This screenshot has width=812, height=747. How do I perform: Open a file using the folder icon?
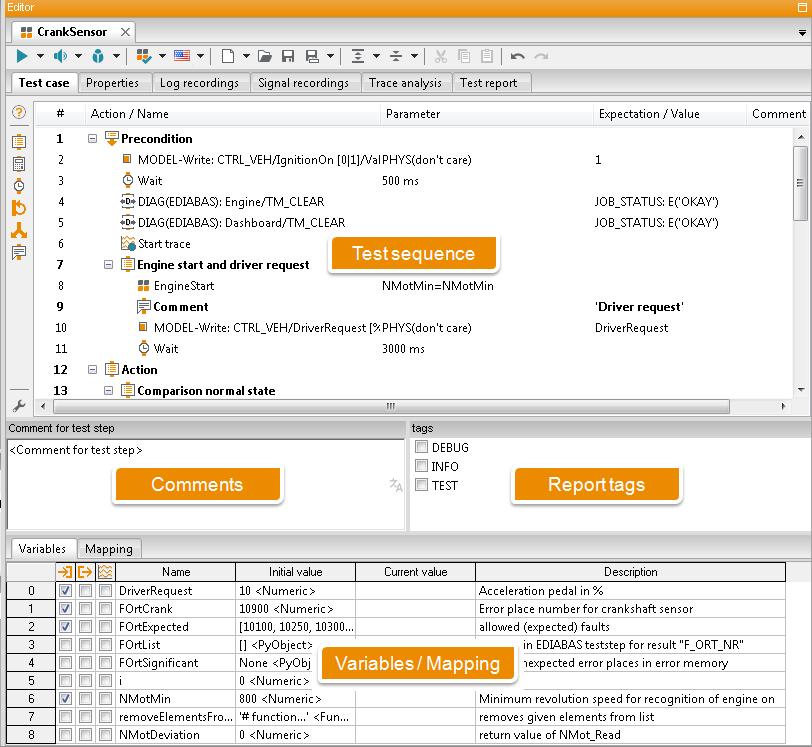(265, 56)
